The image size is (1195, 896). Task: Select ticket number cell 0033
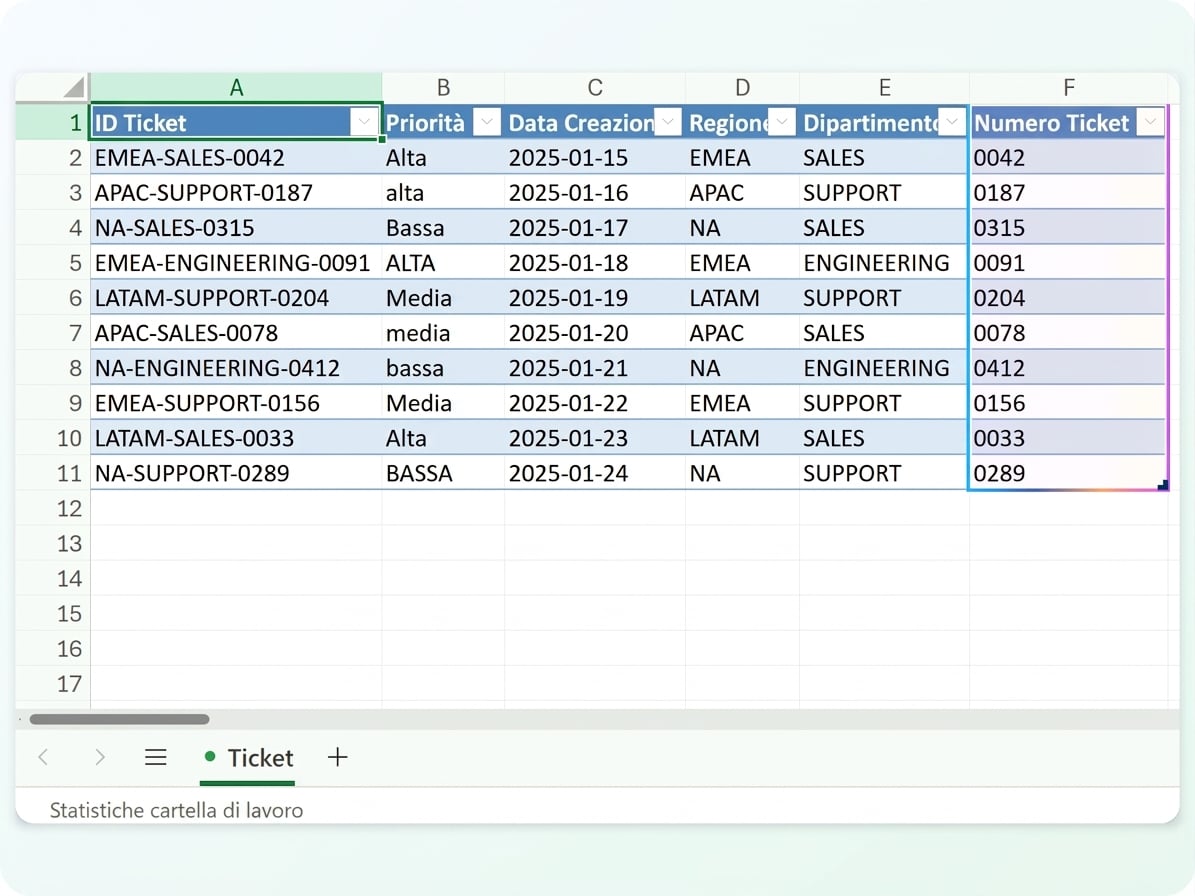1068,438
